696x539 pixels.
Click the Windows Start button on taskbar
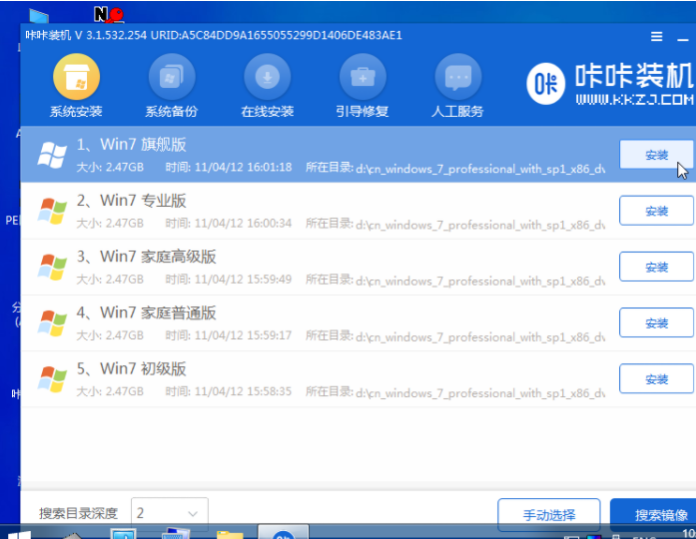(x=20, y=534)
